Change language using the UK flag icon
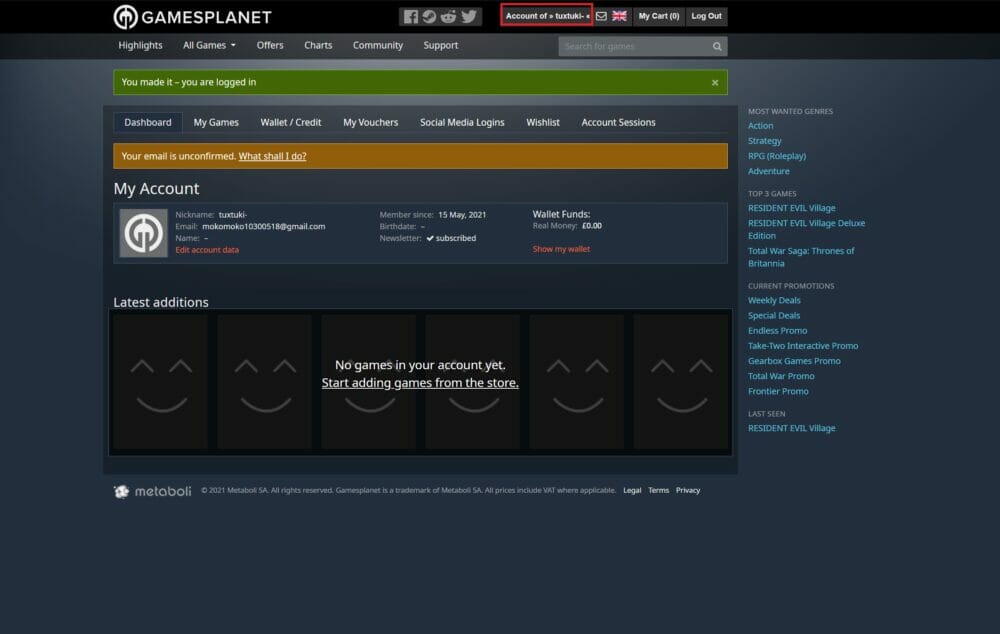Image resolution: width=1000 pixels, height=634 pixels. [x=620, y=16]
